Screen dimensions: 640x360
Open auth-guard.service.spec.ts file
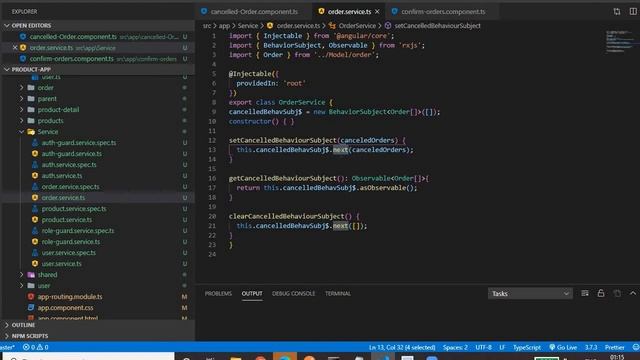pyautogui.click(x=78, y=143)
